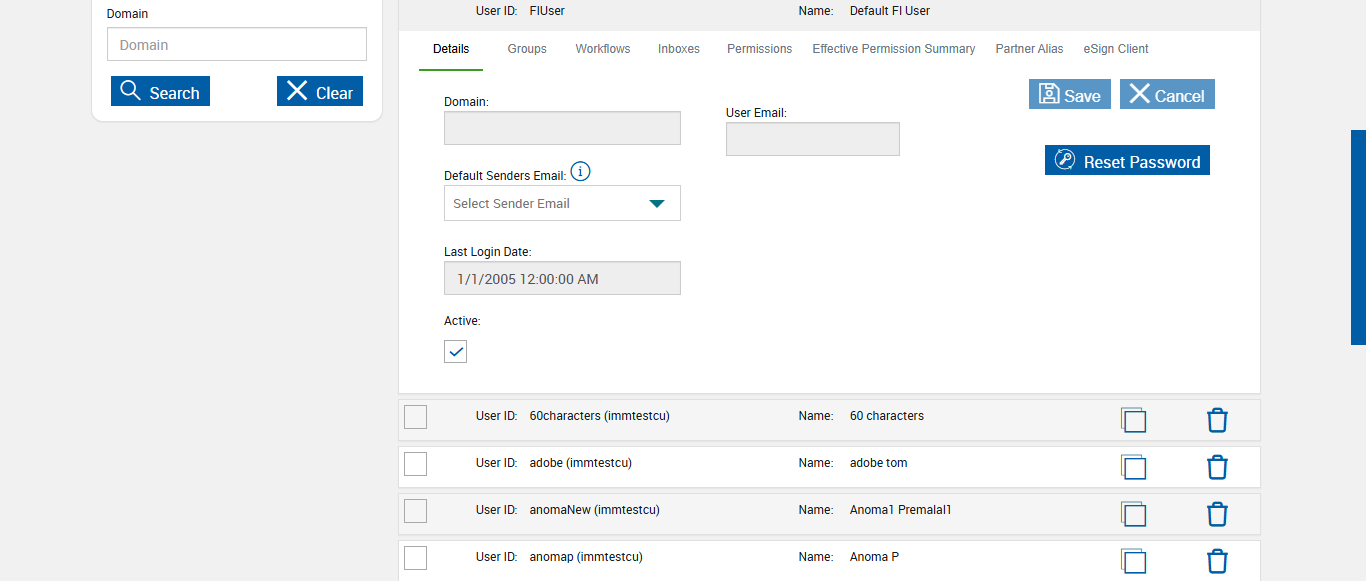This screenshot has width=1366, height=581.
Task: Click the copy icon for Anoma P
Action: coord(1133,561)
